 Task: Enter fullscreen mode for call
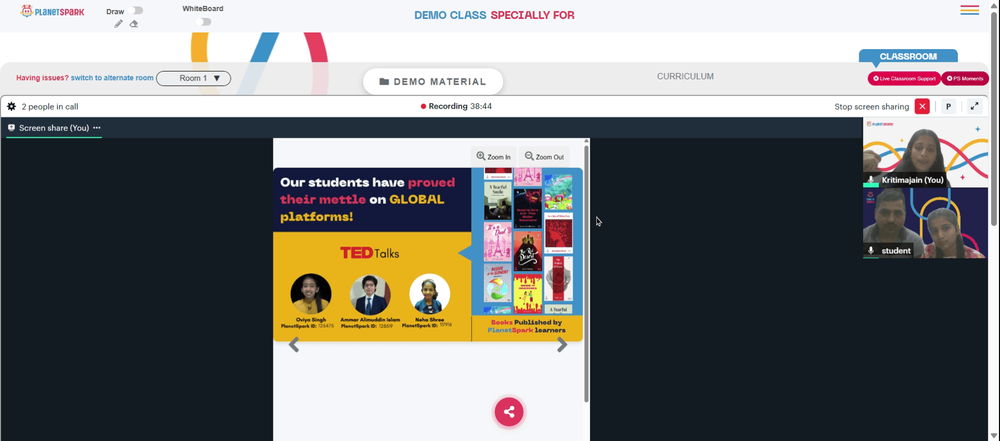(974, 107)
